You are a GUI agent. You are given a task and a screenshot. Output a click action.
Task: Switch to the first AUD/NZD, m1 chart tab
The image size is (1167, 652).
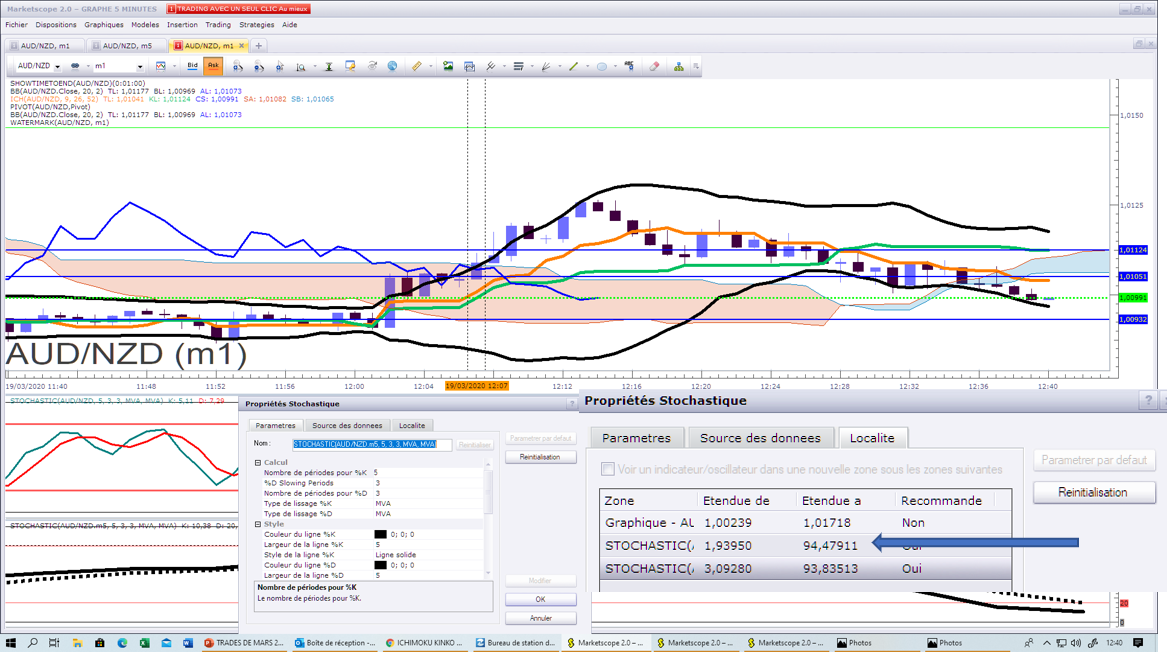pos(45,45)
